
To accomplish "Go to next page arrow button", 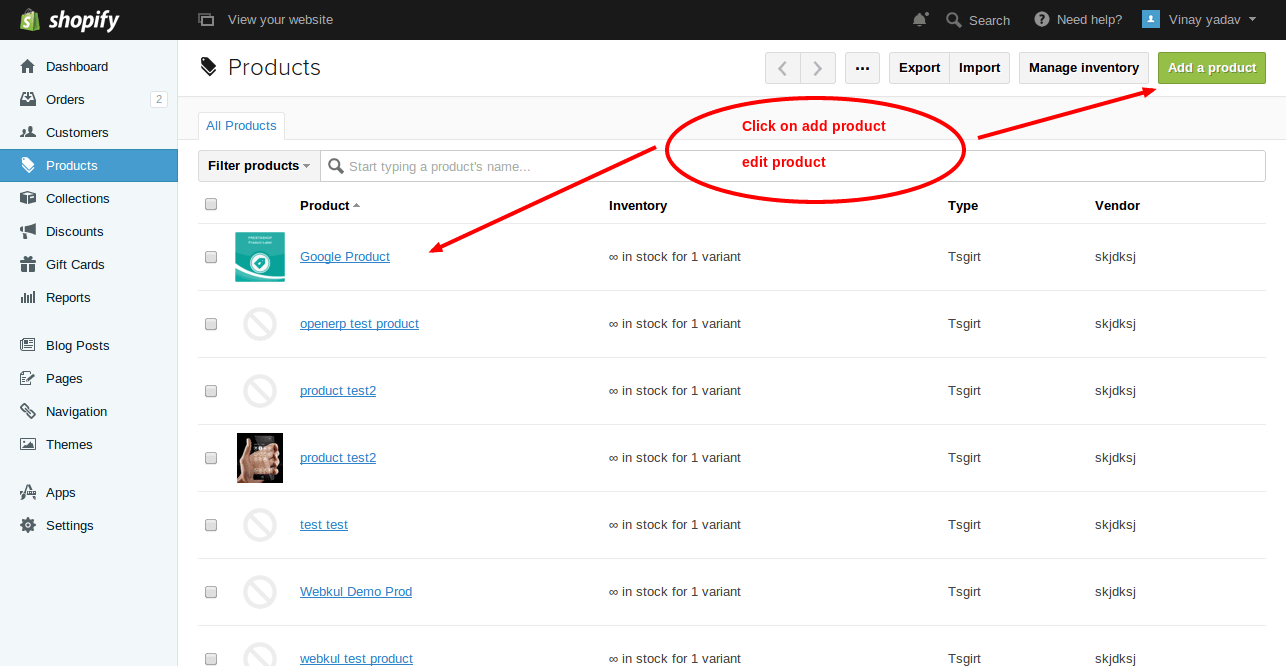I will click(x=818, y=68).
